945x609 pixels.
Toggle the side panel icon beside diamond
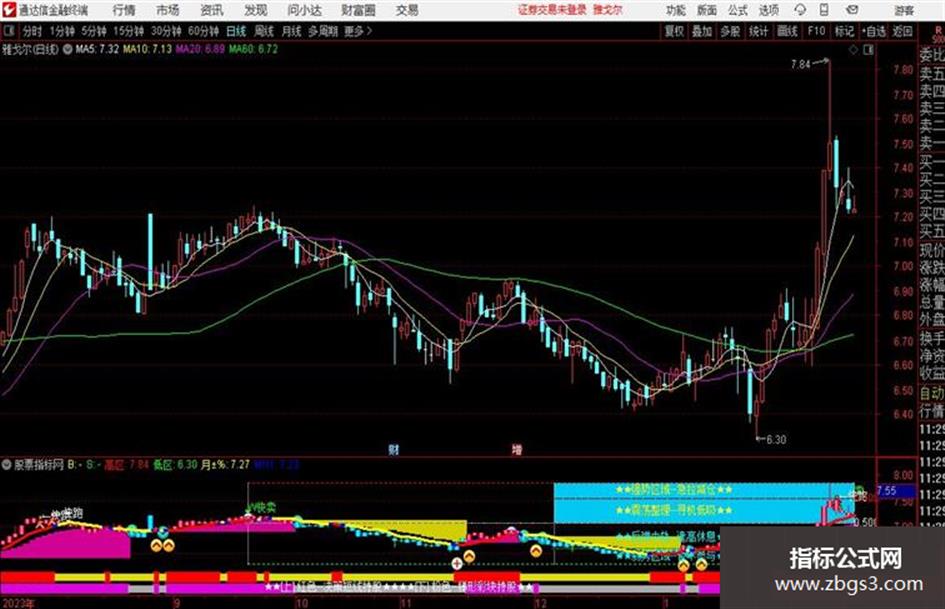pyautogui.click(x=868, y=50)
